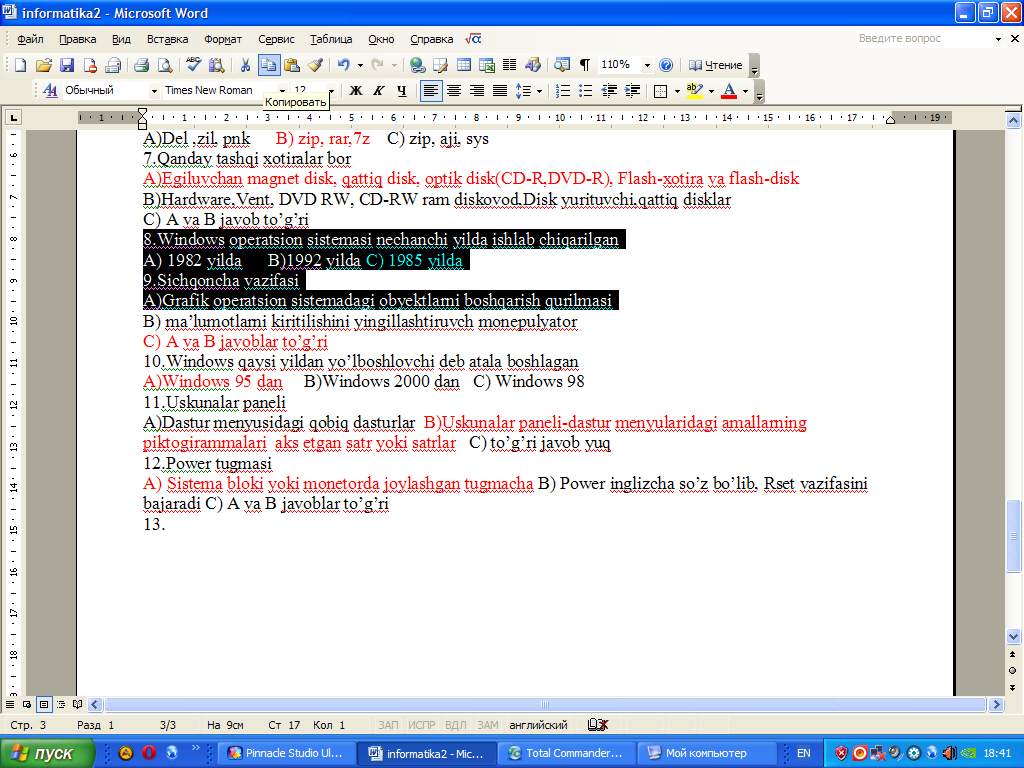Expand the border style arrow
The height and width of the screenshot is (768, 1024).
click(x=677, y=91)
